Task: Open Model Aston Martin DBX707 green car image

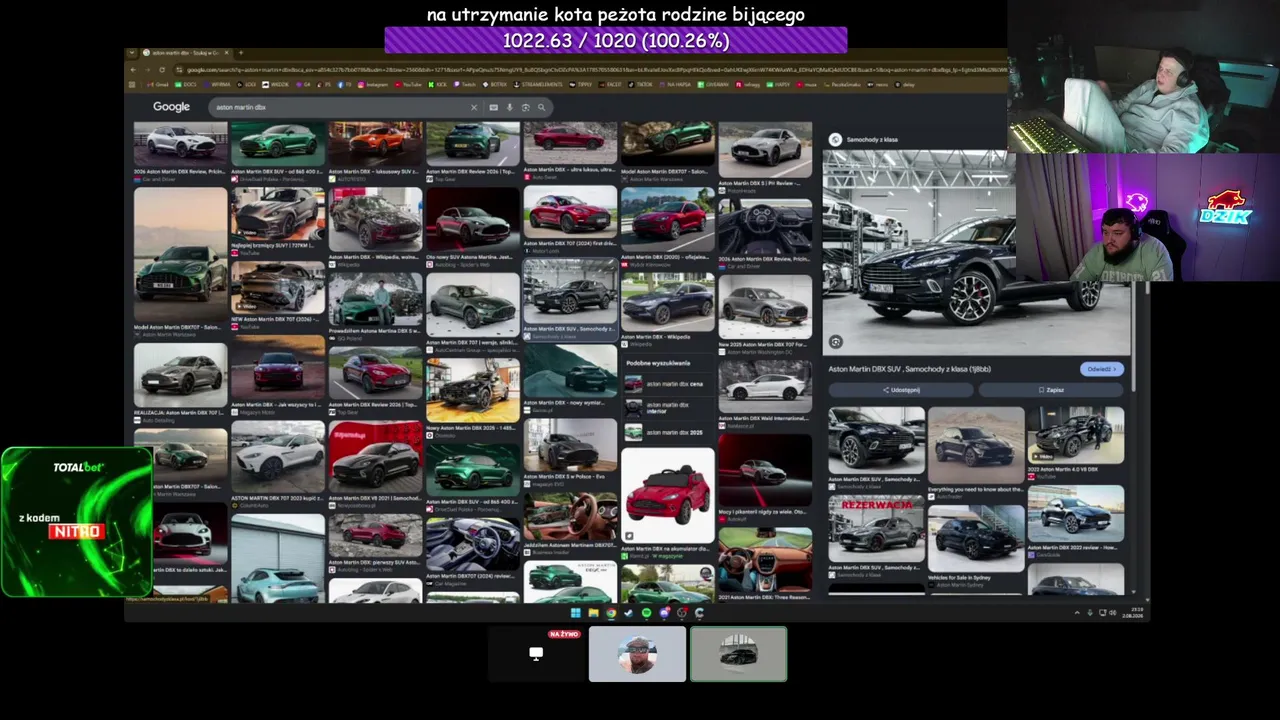Action: [x=180, y=255]
